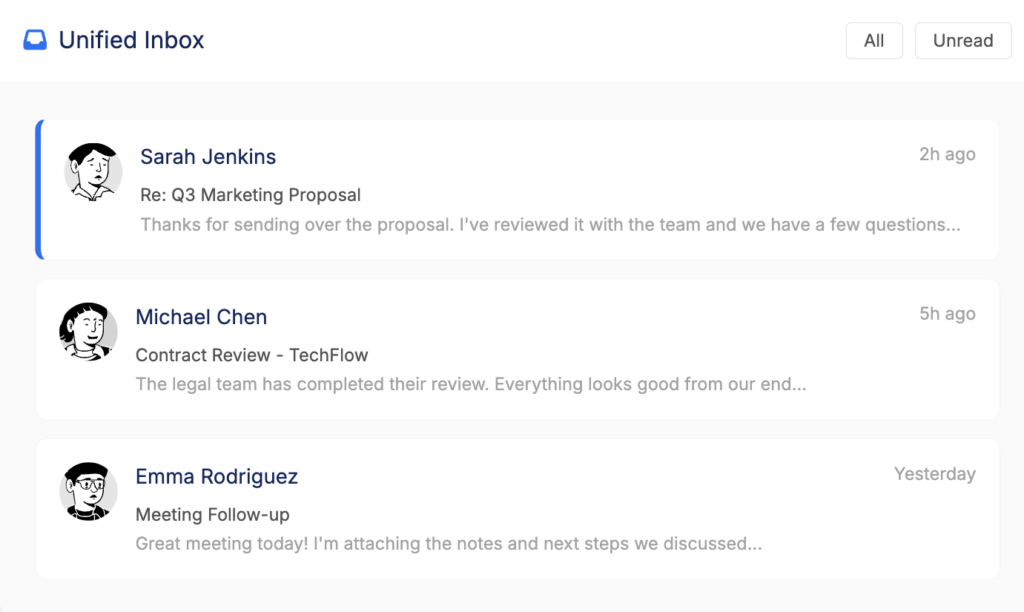Filter inbox by Unread messages
This screenshot has width=1024, height=612.
click(x=962, y=41)
